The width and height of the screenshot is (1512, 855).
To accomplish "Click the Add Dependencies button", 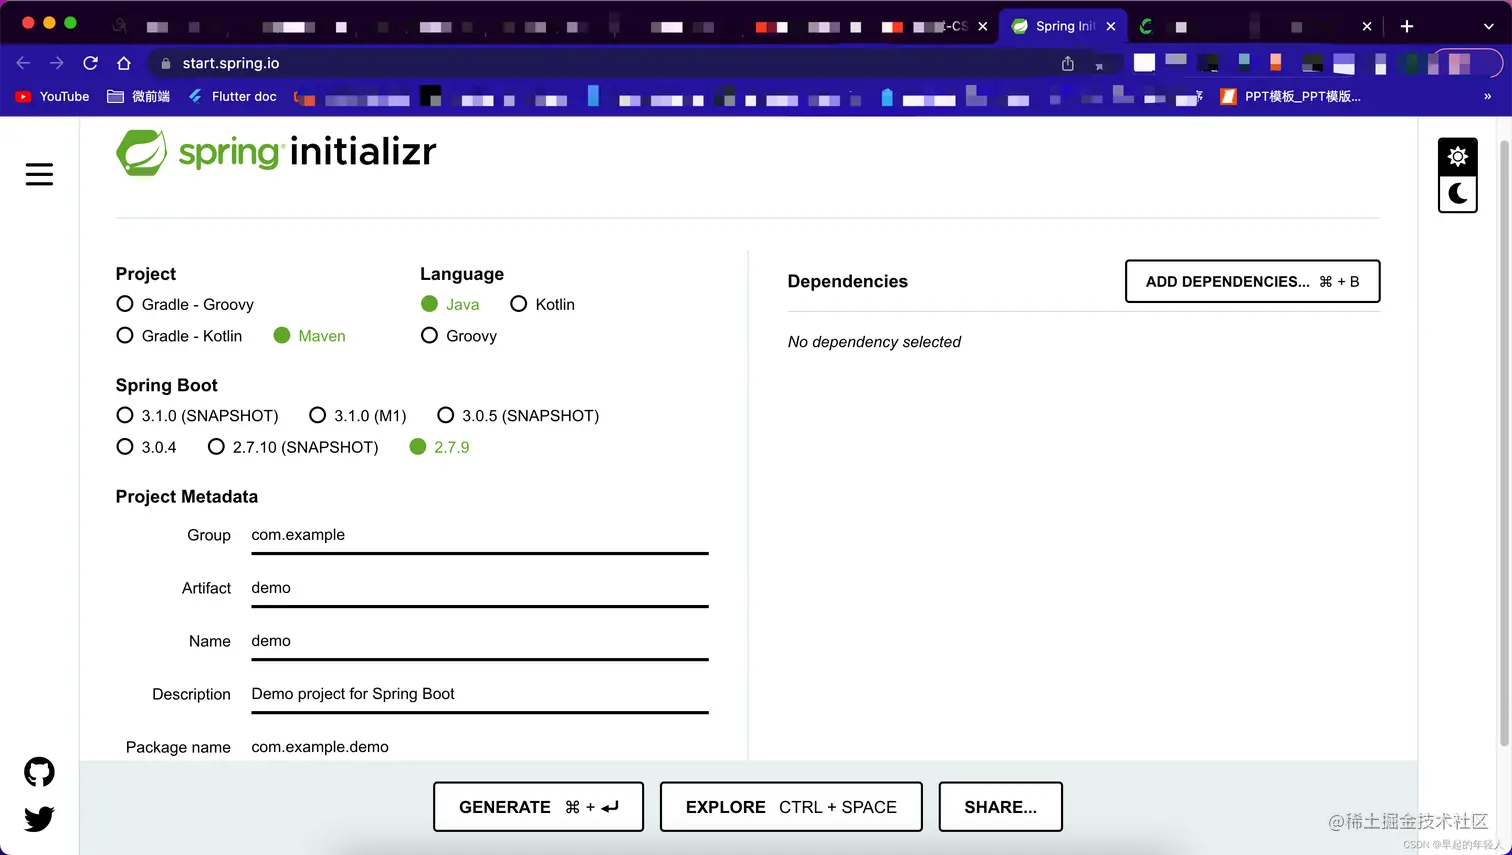I will tap(1252, 281).
